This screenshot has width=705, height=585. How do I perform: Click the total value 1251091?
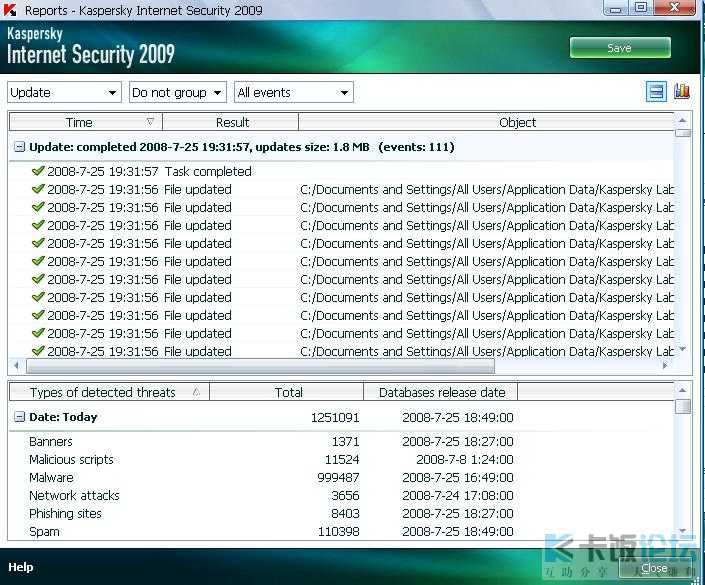[335, 418]
